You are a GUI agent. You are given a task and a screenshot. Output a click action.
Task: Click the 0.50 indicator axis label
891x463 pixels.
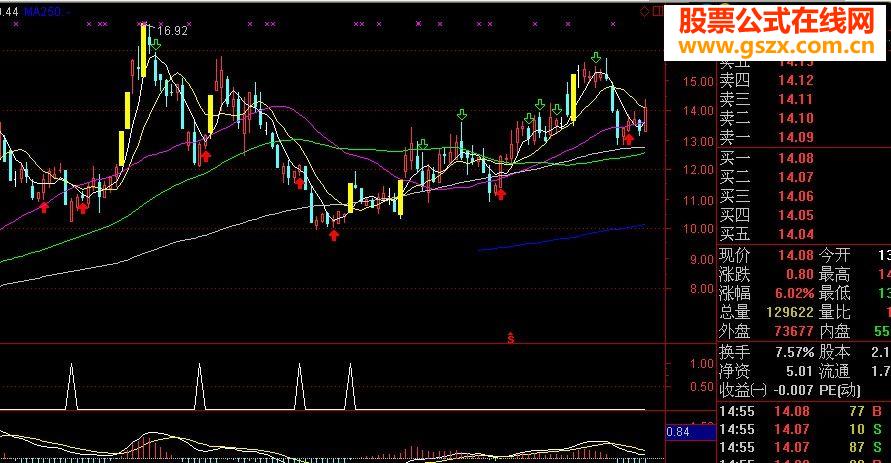tap(702, 387)
